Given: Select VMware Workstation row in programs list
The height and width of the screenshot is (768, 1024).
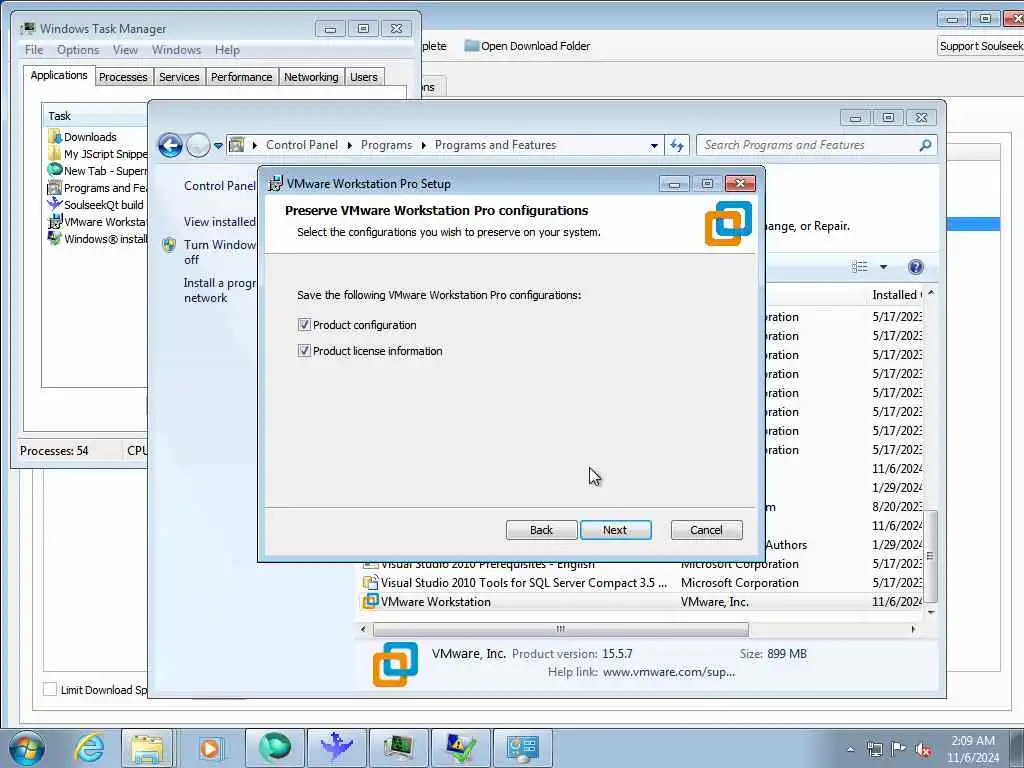Looking at the screenshot, I should [x=641, y=601].
